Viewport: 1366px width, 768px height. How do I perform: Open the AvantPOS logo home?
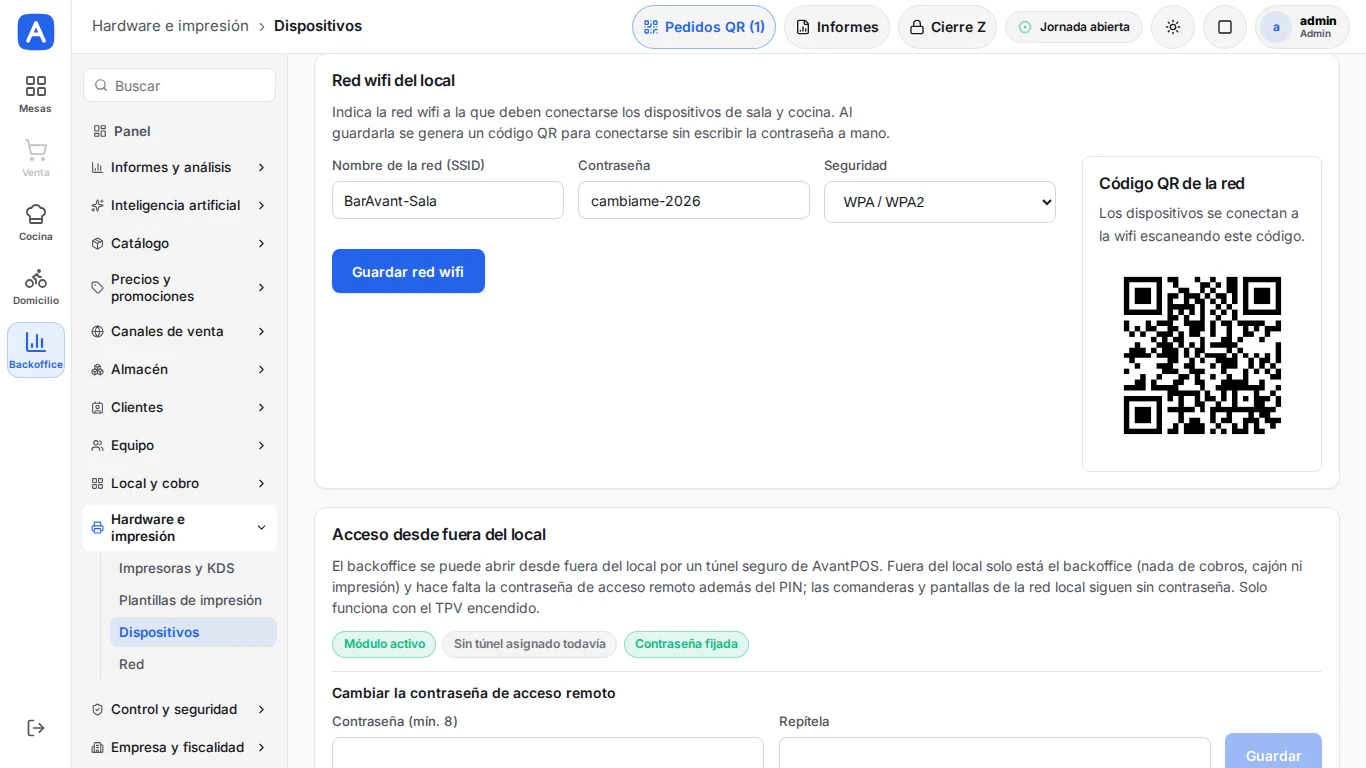click(36, 32)
